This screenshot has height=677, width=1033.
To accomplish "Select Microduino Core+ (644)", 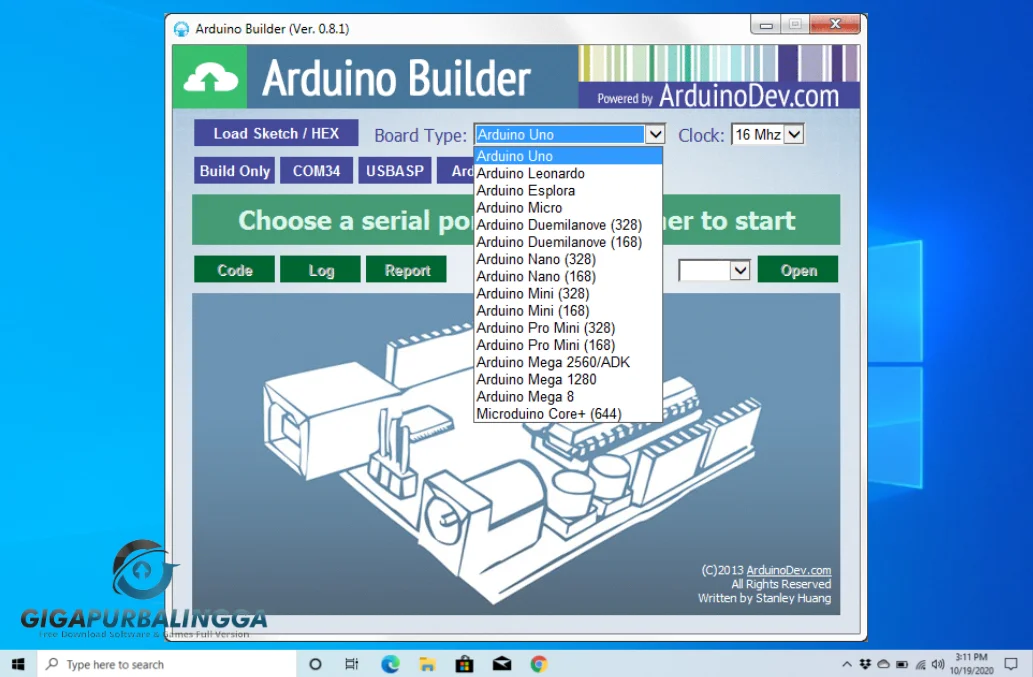I will coord(568,413).
